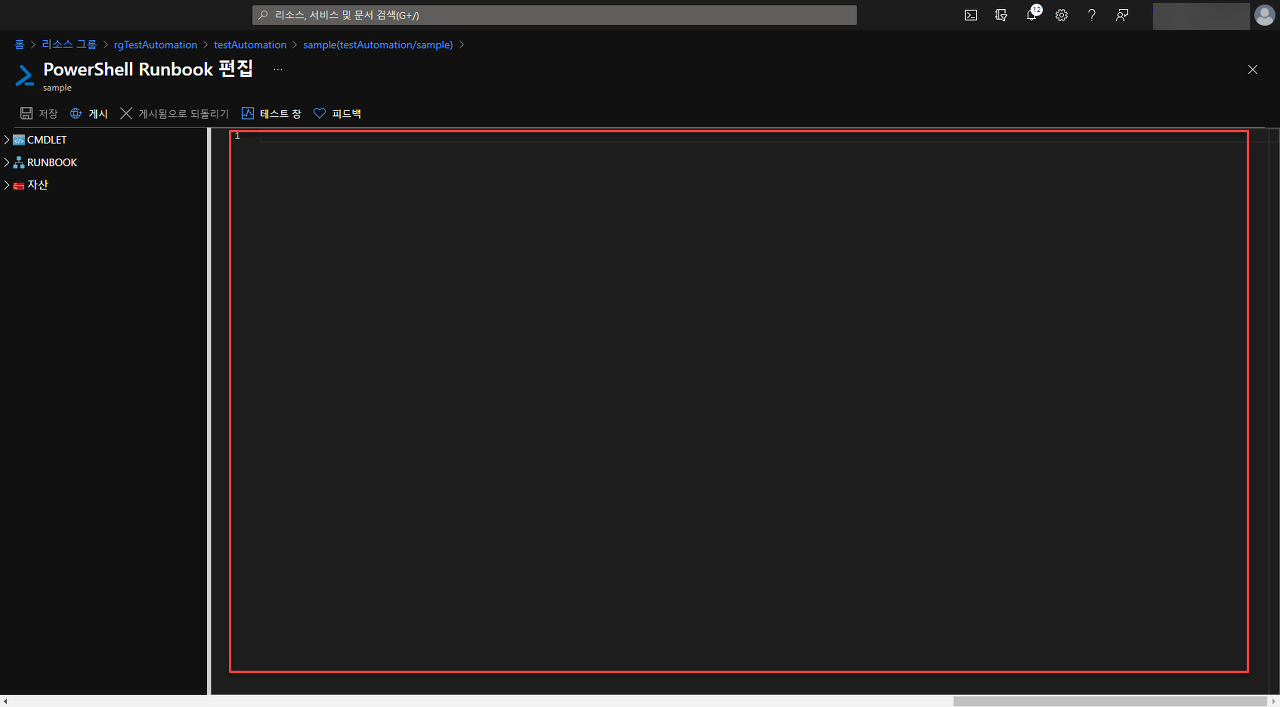1280x707 pixels.
Task: Open the directory and subscription filter icon
Action: pos(1001,15)
